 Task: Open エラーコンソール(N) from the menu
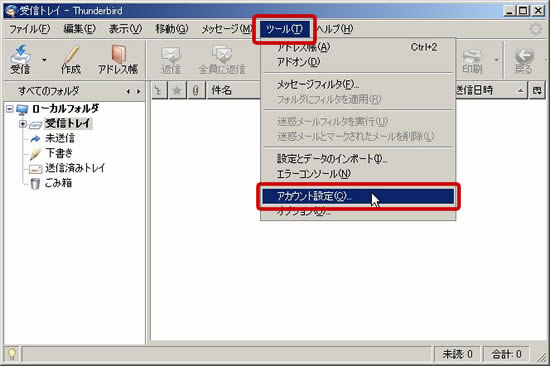358,174
